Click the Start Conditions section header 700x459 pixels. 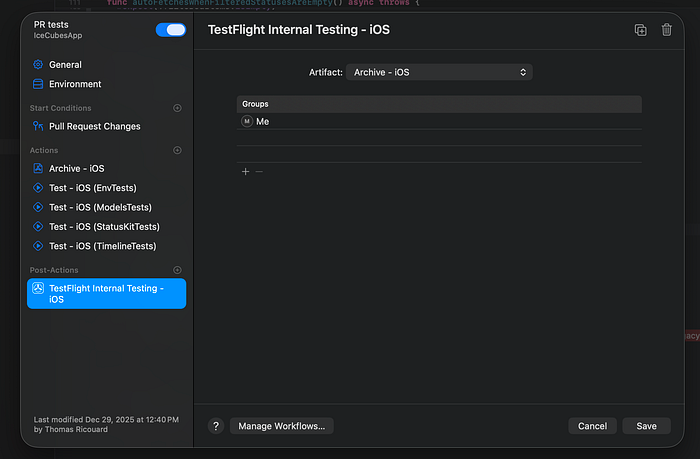(60, 108)
